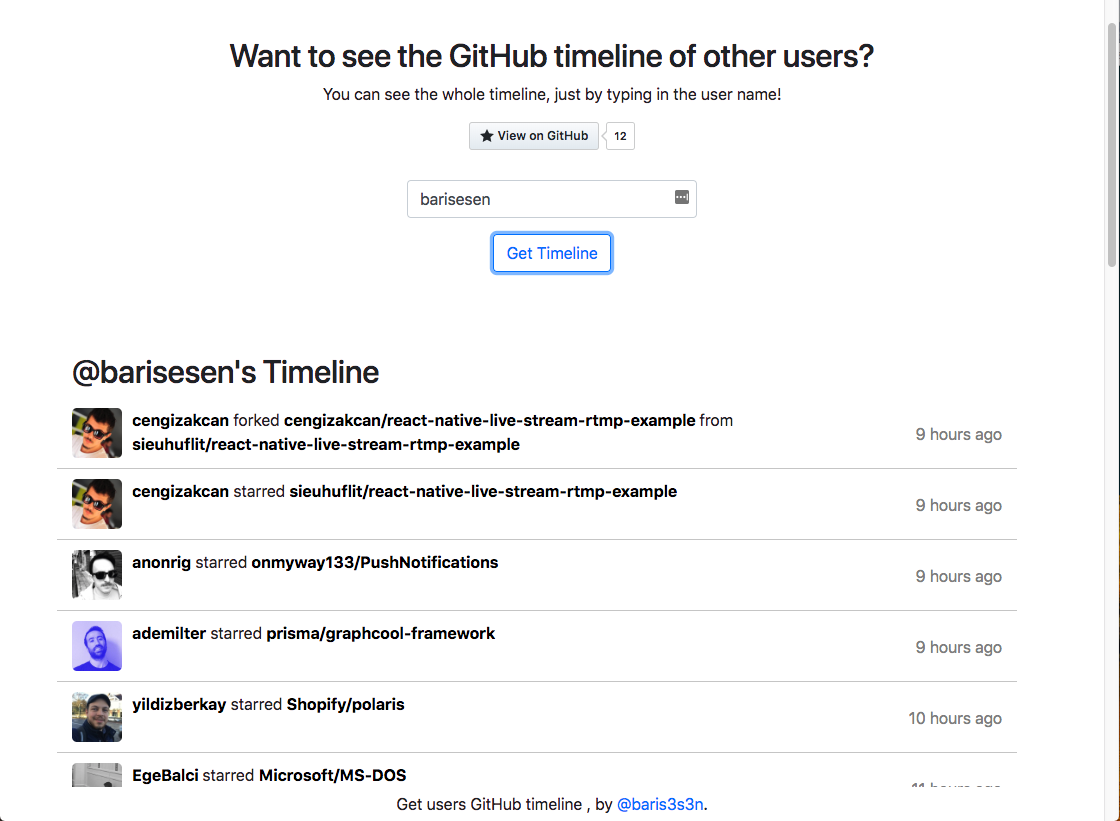Image resolution: width=1120 pixels, height=821 pixels.
Task: Click the second cengizakcan avatar in the timeline
Action: (96, 504)
